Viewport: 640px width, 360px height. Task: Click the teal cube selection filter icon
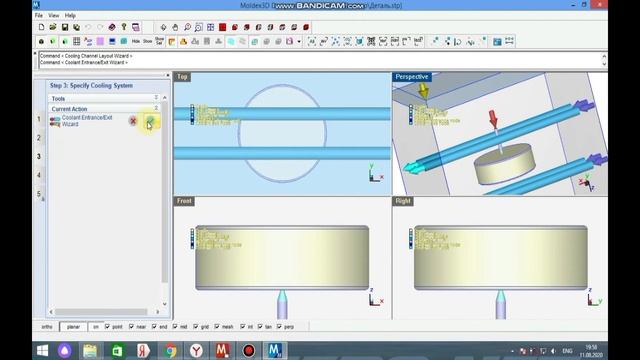359,41
